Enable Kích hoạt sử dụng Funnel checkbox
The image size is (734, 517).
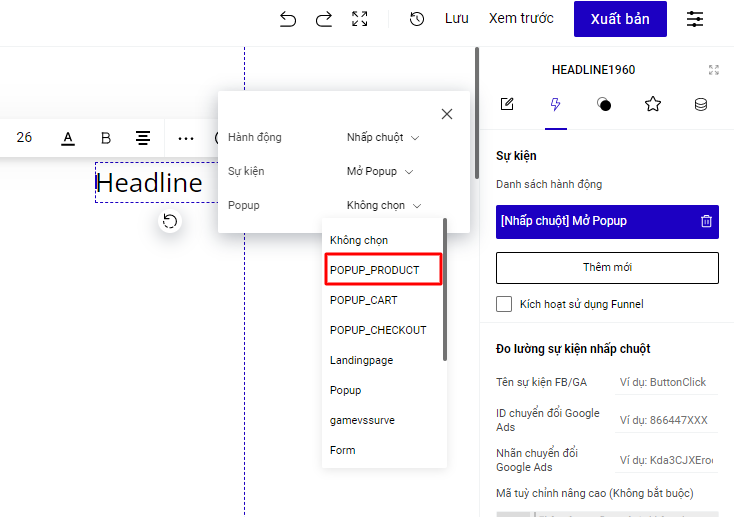tap(505, 304)
